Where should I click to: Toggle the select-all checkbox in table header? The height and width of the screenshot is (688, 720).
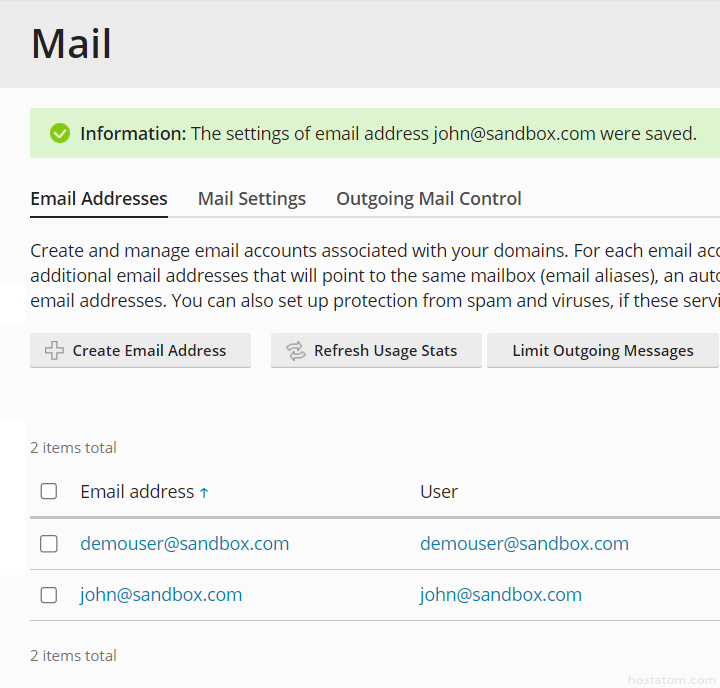pos(49,491)
